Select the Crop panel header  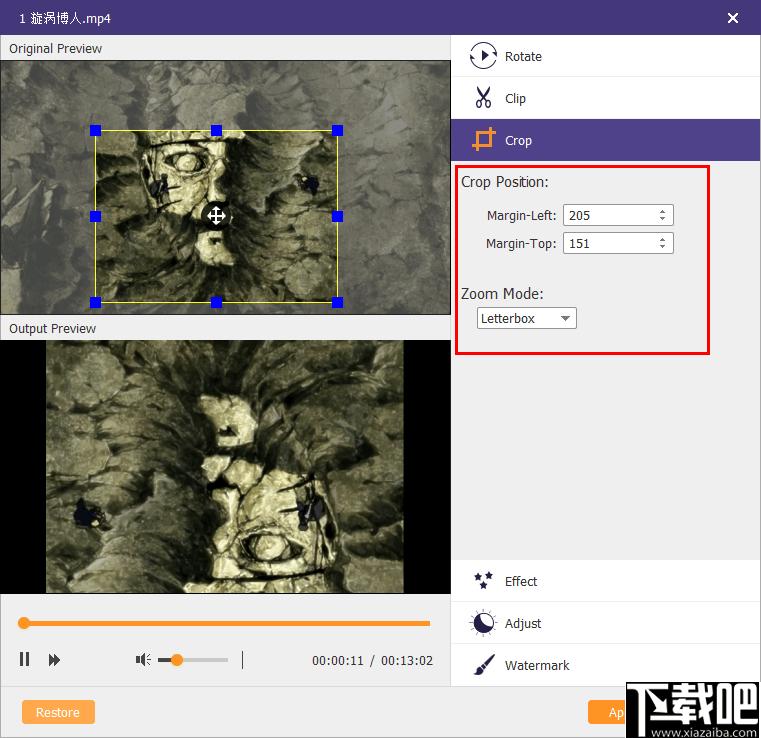coord(605,140)
